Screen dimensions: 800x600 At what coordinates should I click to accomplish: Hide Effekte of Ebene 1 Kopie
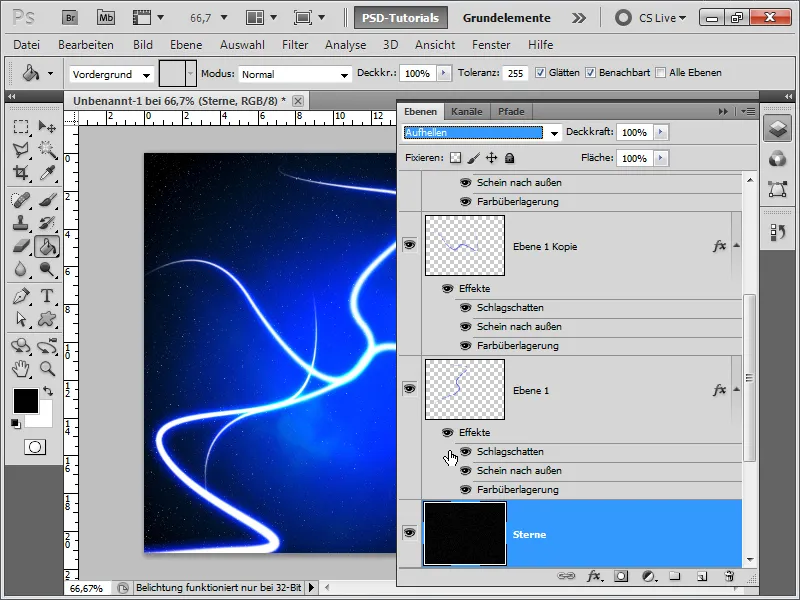tap(447, 289)
